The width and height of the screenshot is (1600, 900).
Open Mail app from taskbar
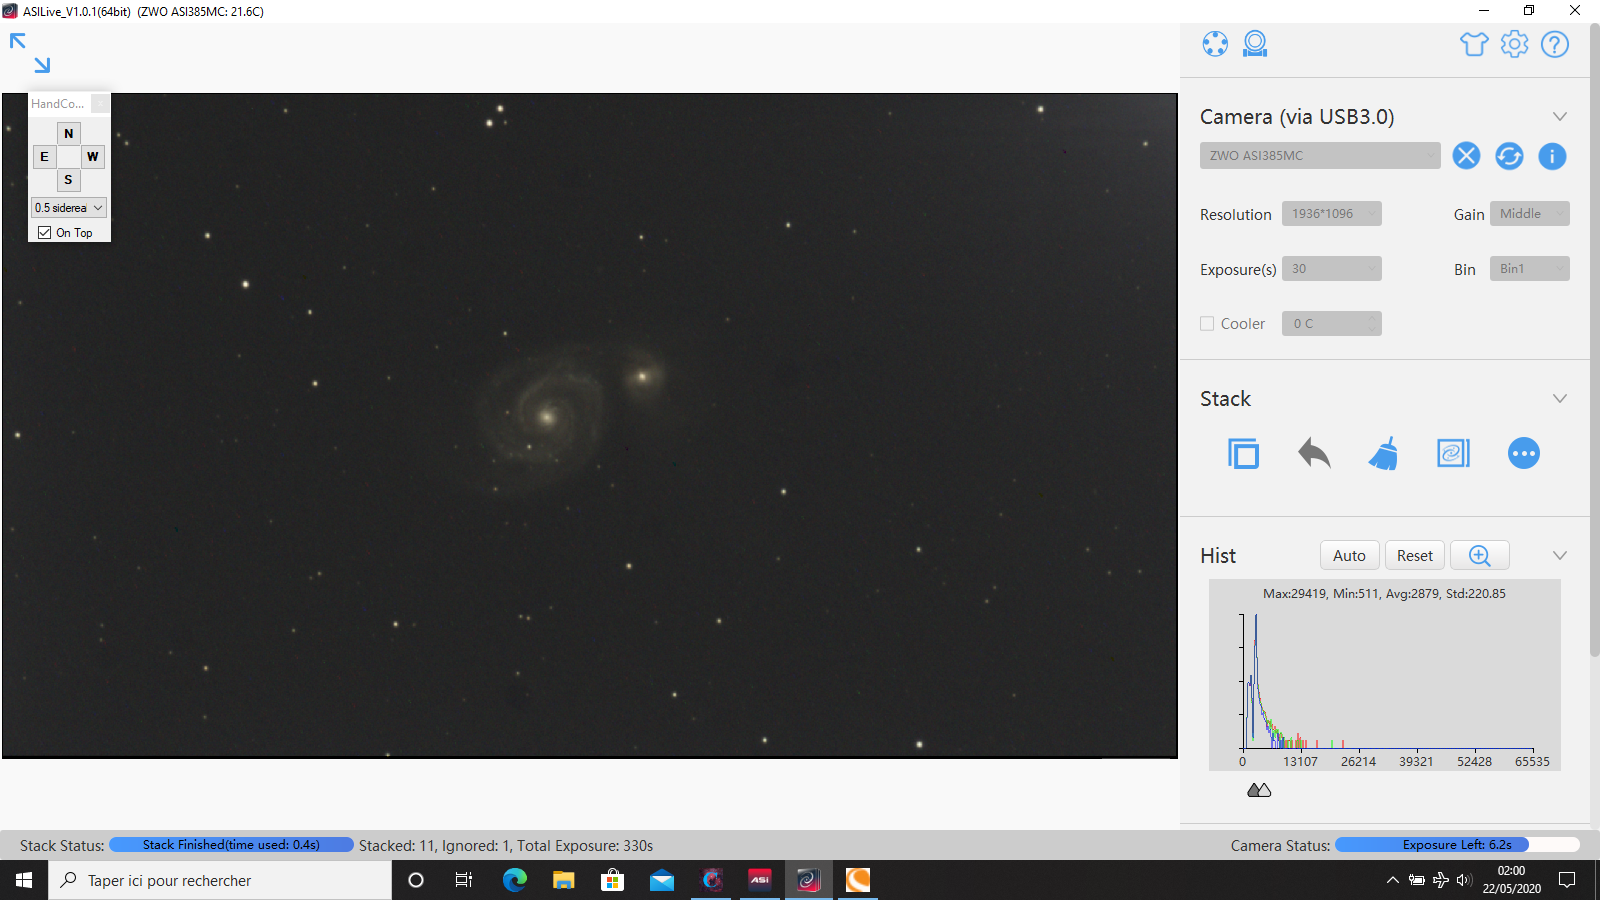point(661,880)
